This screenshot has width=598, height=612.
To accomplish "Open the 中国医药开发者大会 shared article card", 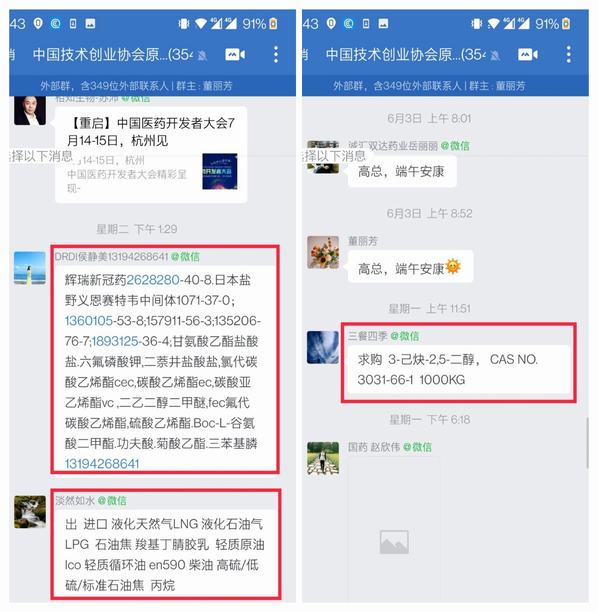I will point(151,155).
